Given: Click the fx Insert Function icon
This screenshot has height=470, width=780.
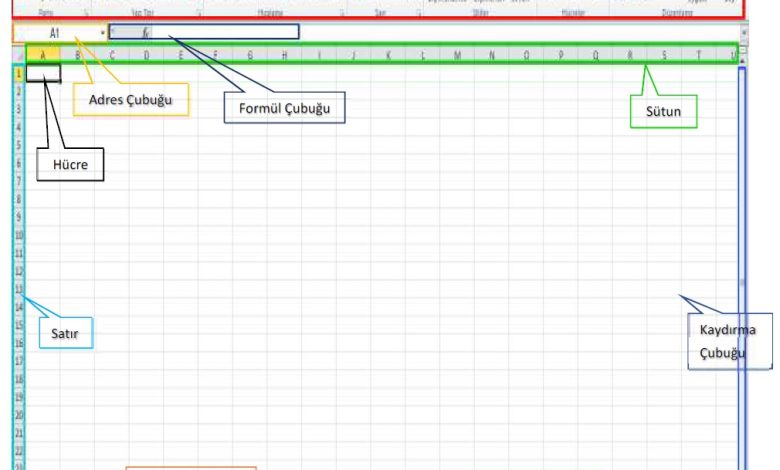Looking at the screenshot, I should [x=146, y=32].
